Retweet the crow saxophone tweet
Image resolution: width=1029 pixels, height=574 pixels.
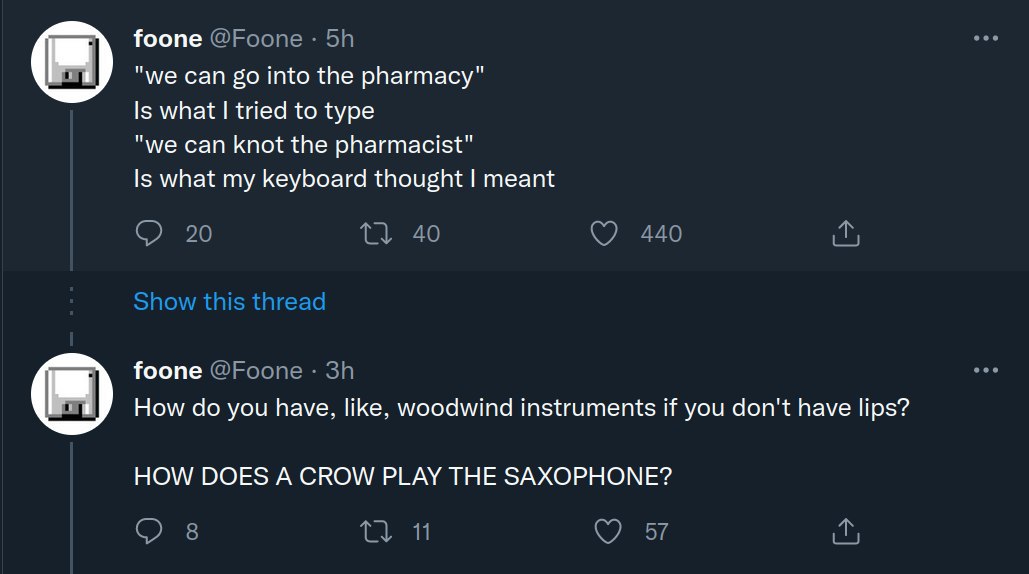(376, 532)
